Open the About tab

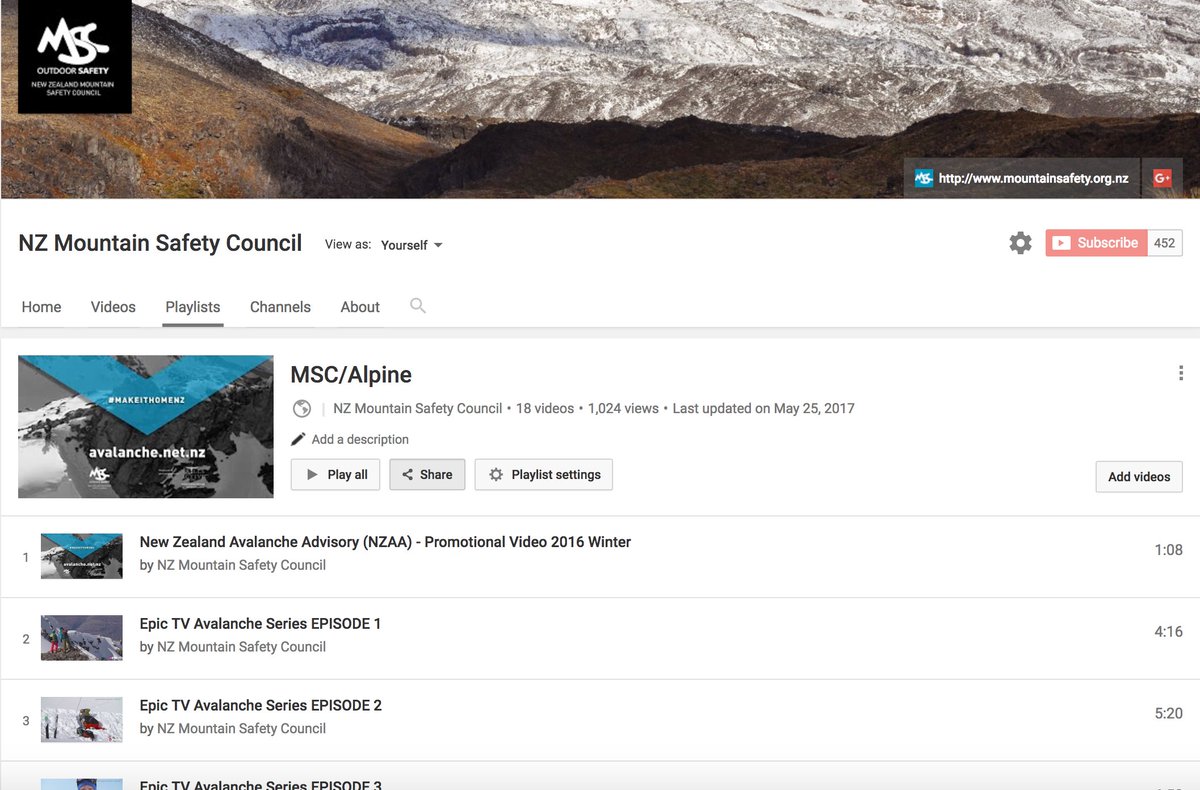coord(360,307)
